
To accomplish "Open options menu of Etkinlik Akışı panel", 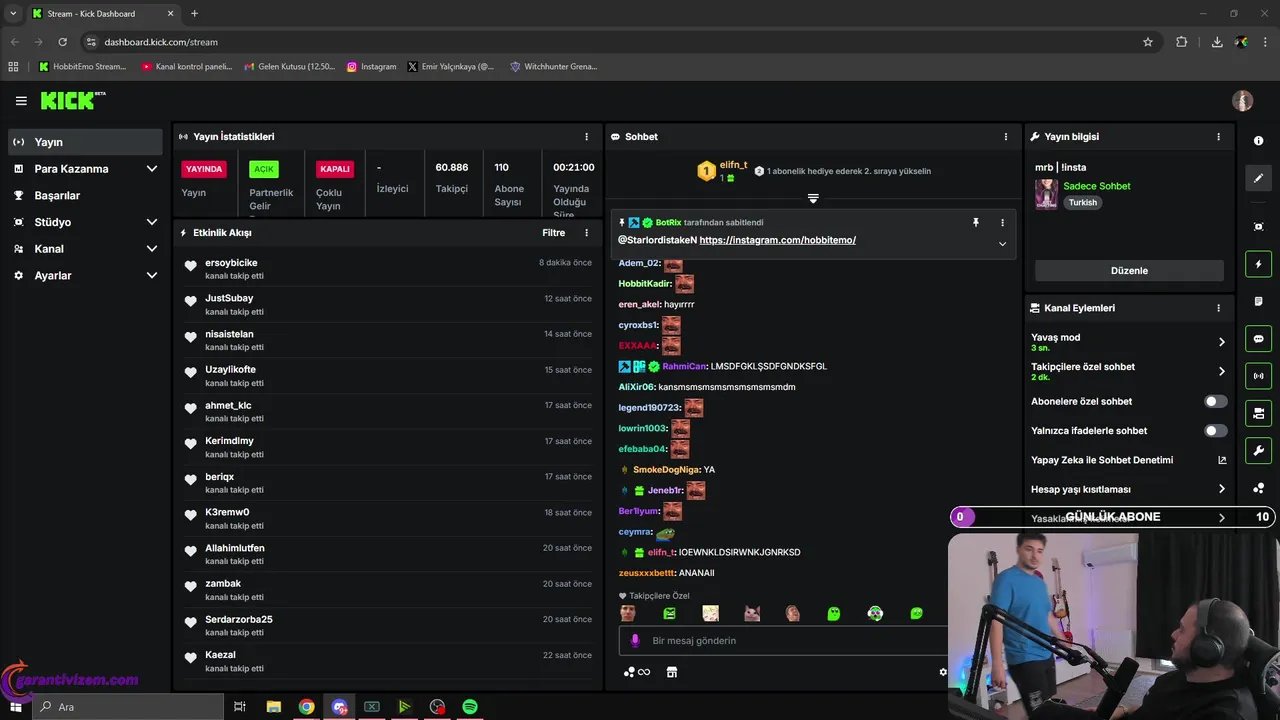I will 587,232.
